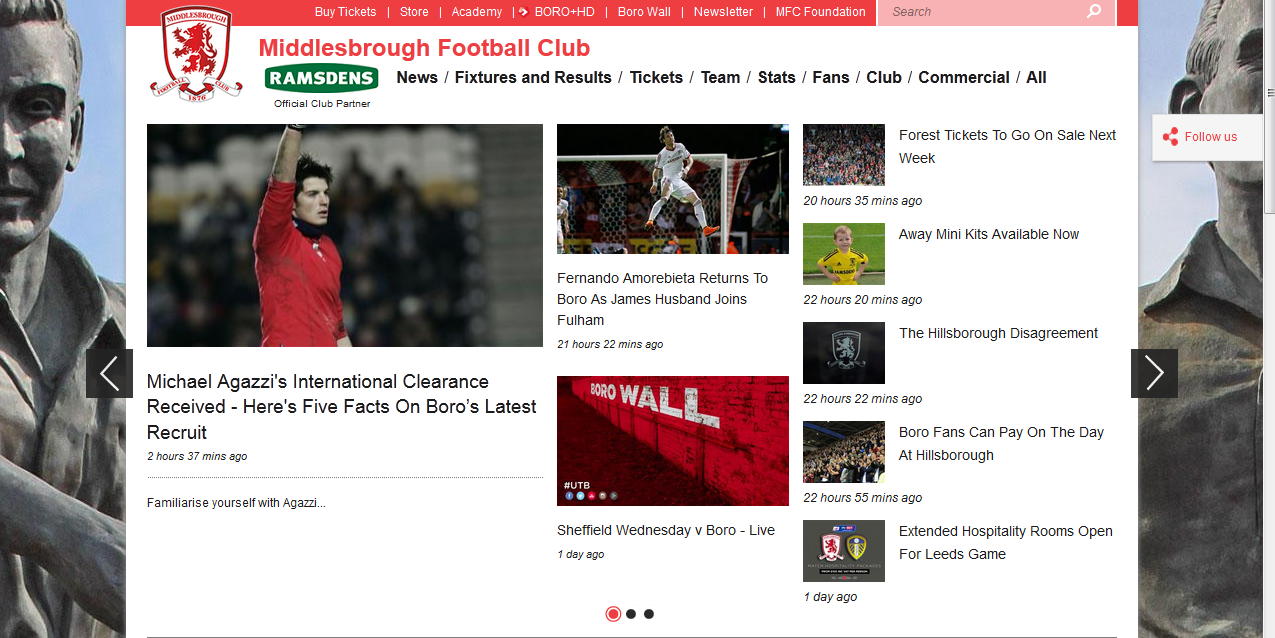
Task: Click the Middlesbrough club crest logo
Action: click(196, 54)
